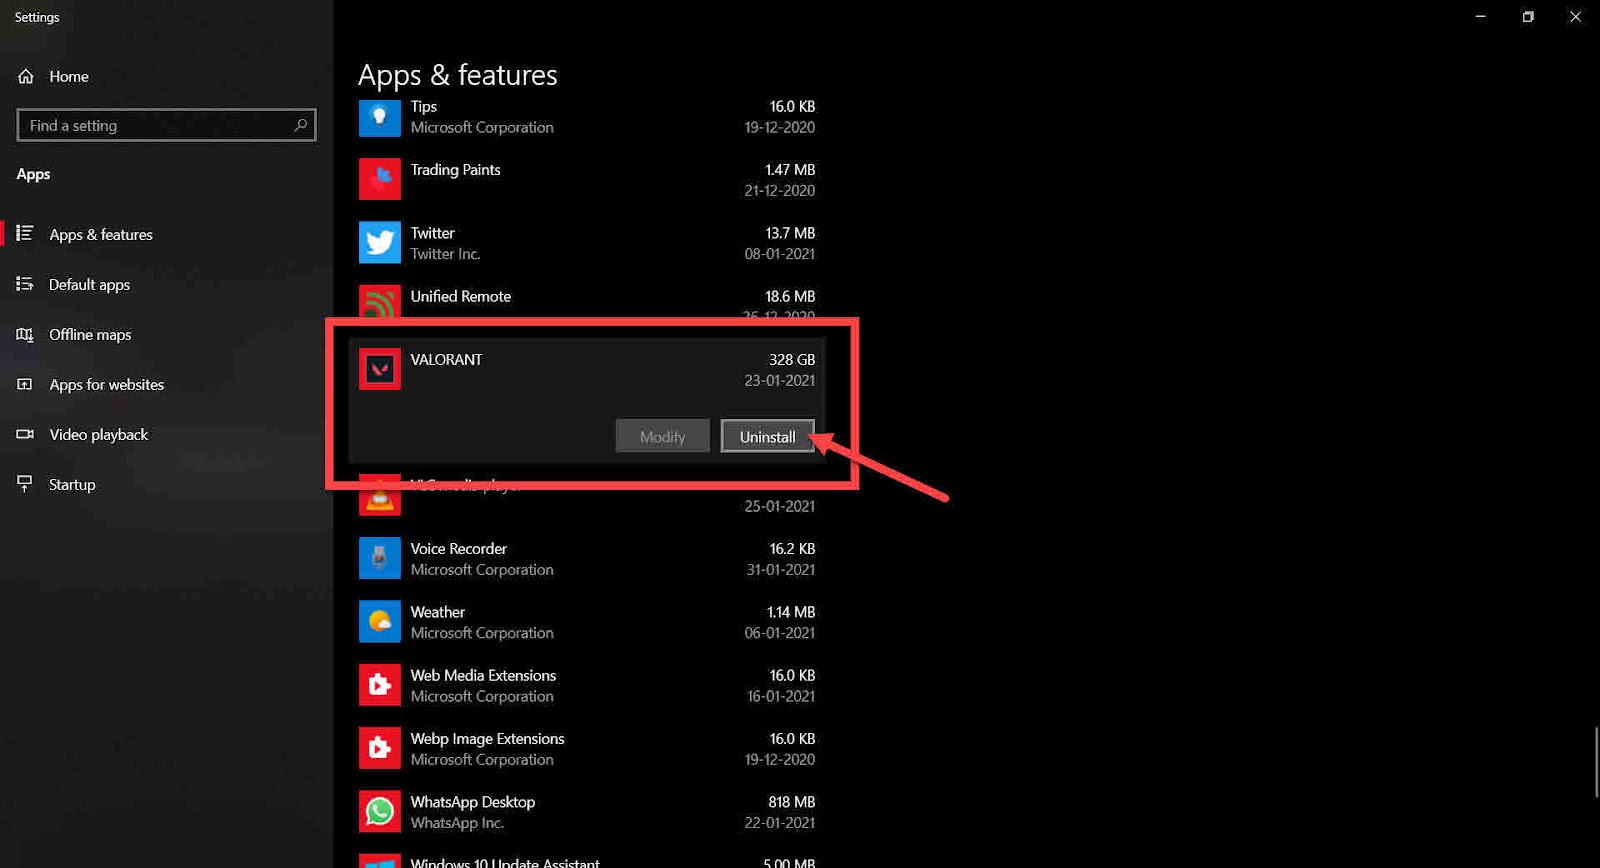1600x868 pixels.
Task: Click the apps list vertical scrollbar thumb
Action: tap(1595, 762)
